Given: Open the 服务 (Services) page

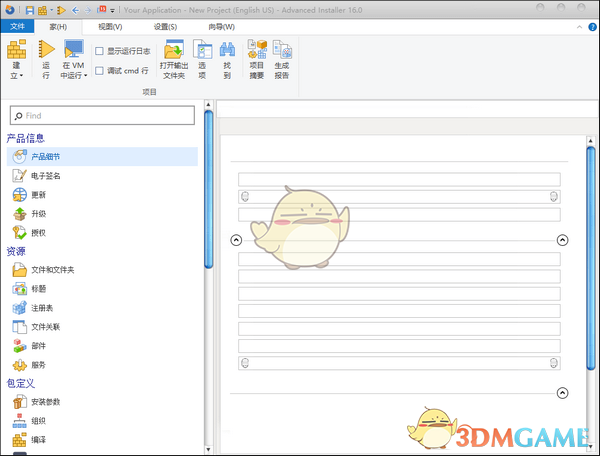Looking at the screenshot, I should click(x=29, y=365).
